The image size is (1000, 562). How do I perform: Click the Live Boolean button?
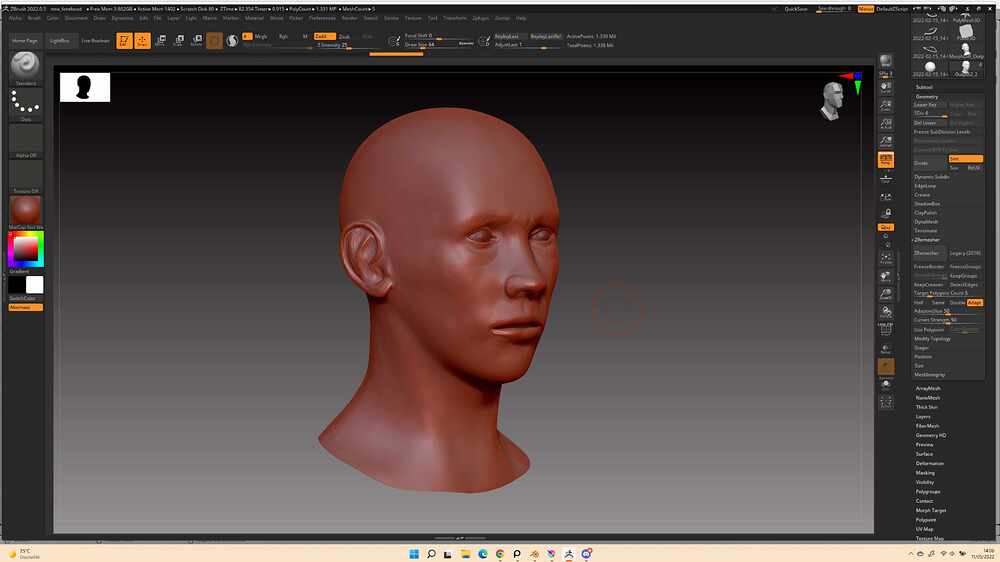pyautogui.click(x=95, y=40)
